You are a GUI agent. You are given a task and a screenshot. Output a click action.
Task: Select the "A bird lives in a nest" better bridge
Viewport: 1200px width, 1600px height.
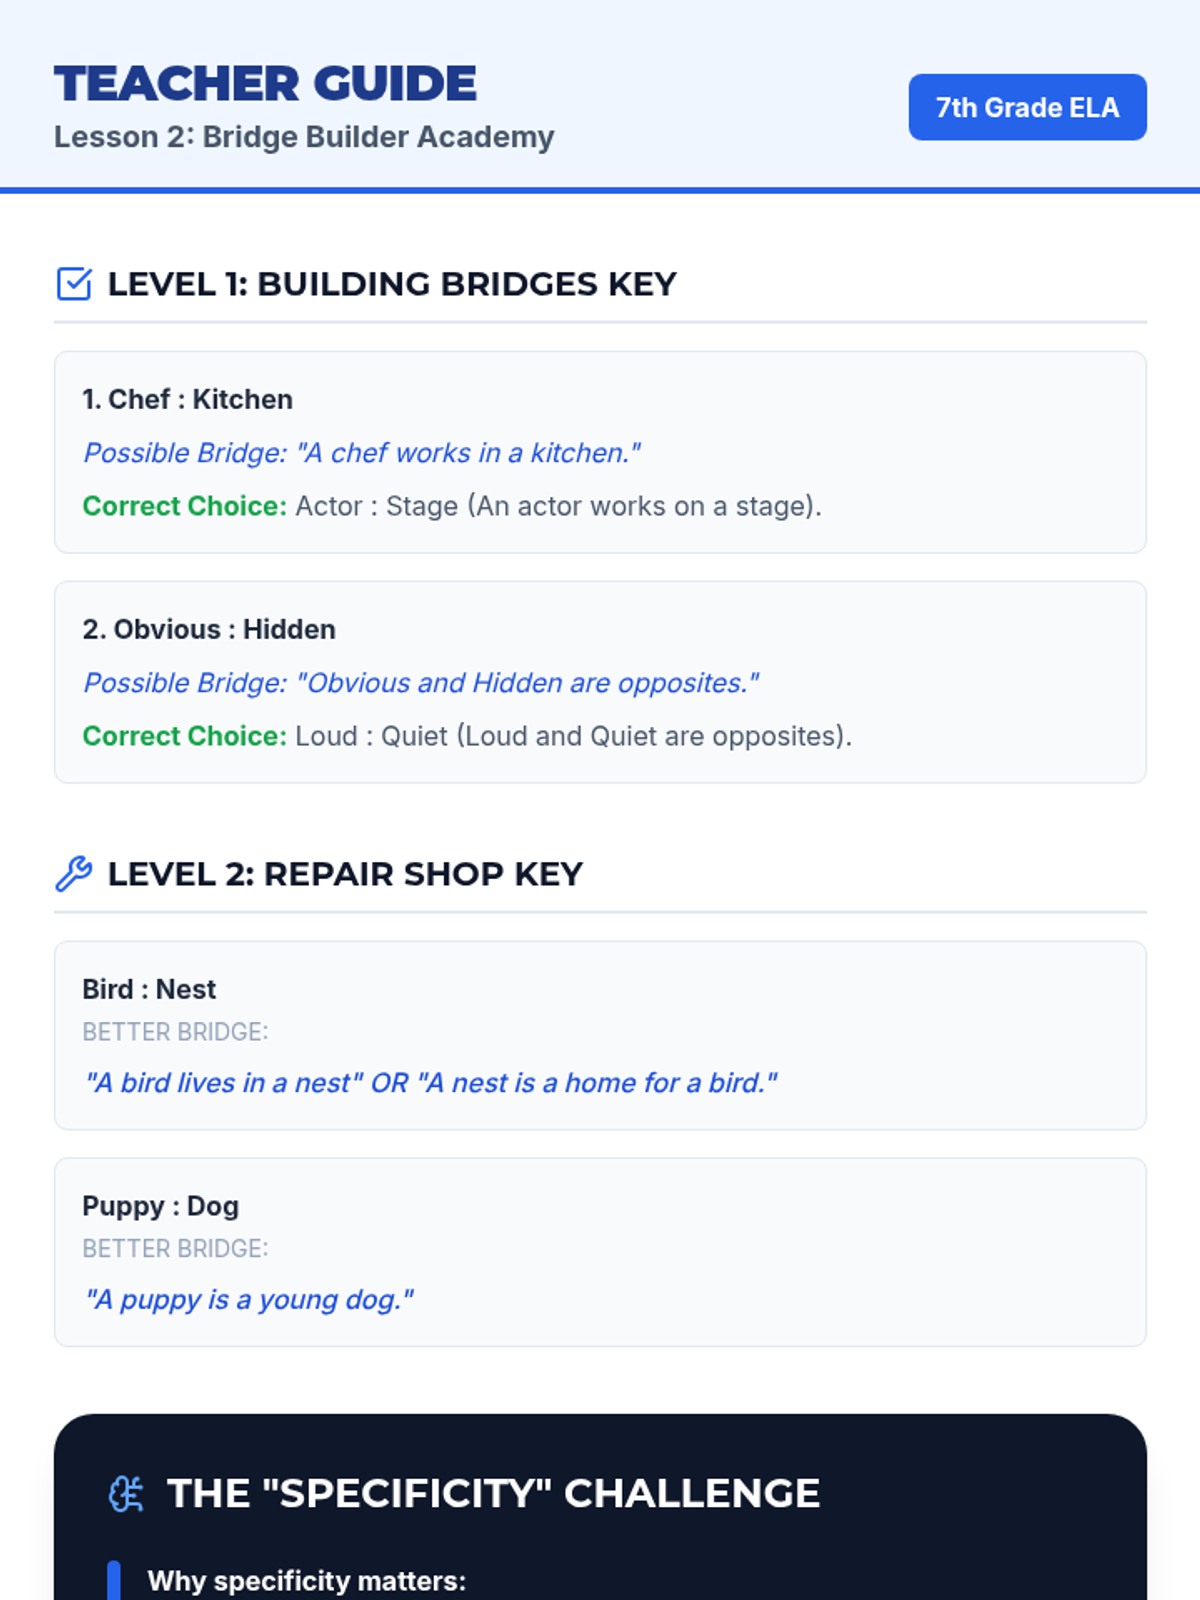(431, 1083)
